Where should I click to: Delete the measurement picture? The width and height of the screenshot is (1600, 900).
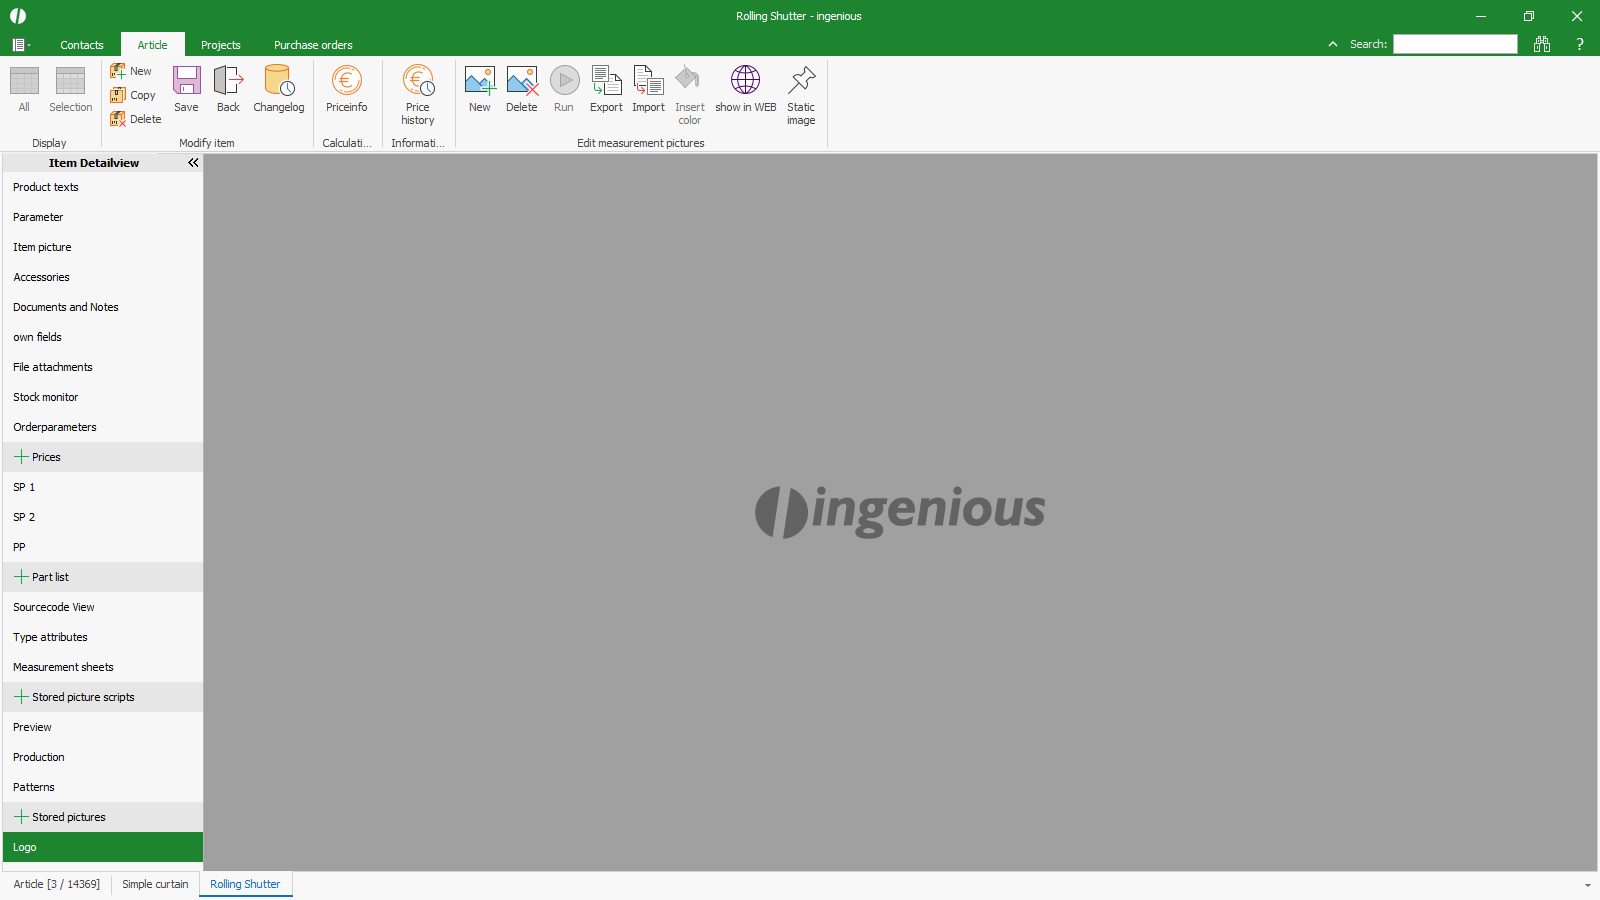(521, 89)
